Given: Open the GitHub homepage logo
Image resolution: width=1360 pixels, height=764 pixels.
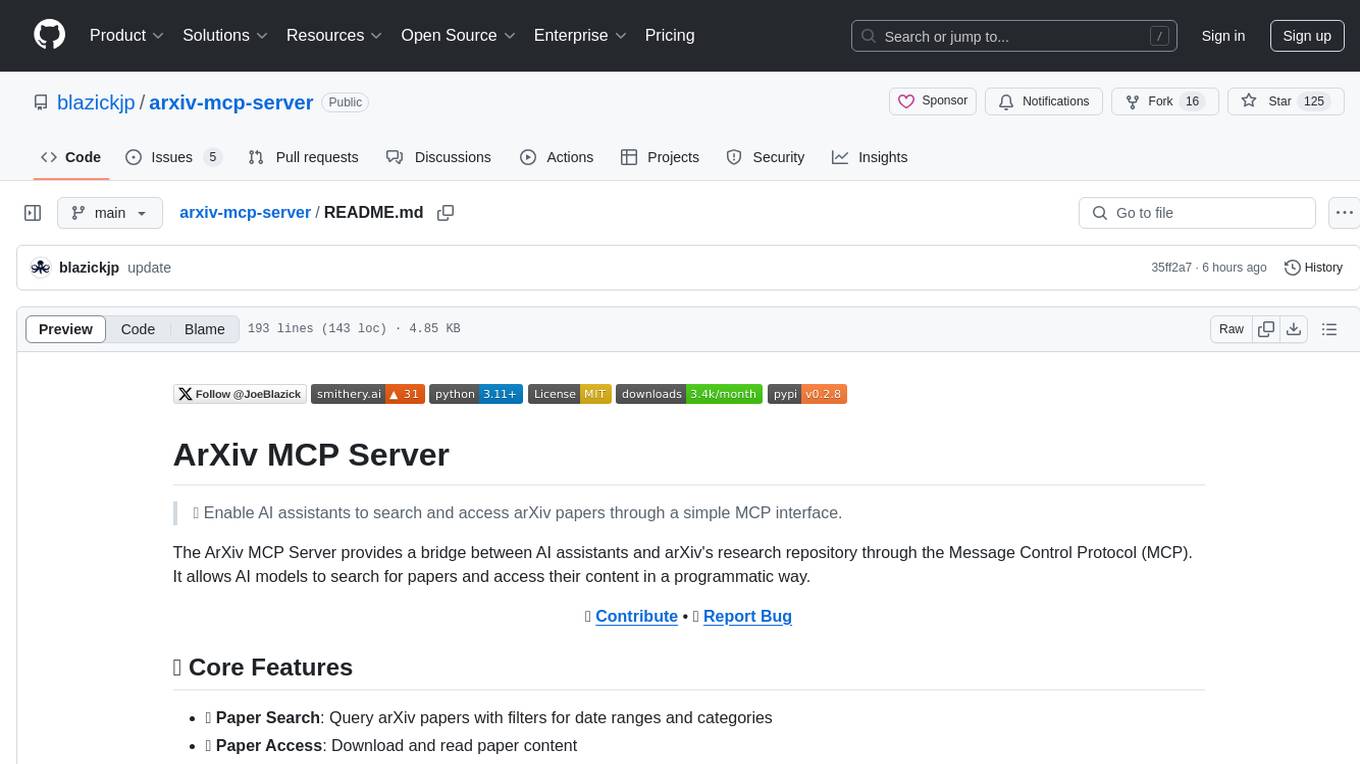Looking at the screenshot, I should (50, 35).
